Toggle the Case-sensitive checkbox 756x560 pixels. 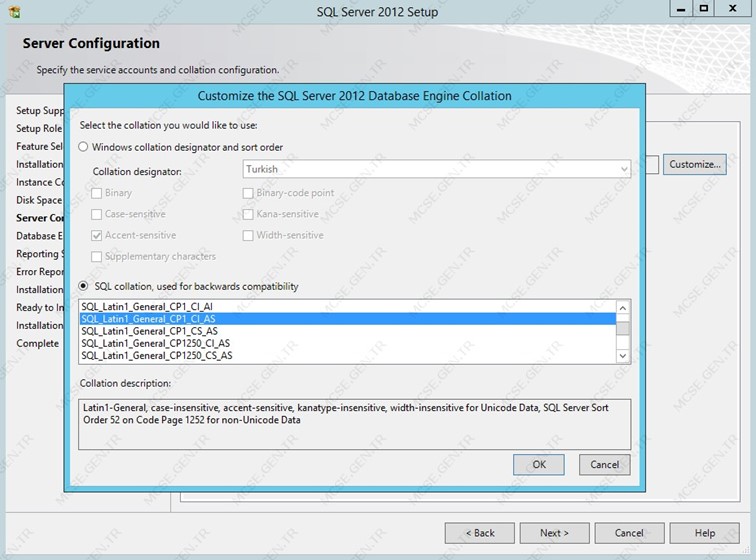pyautogui.click(x=96, y=214)
